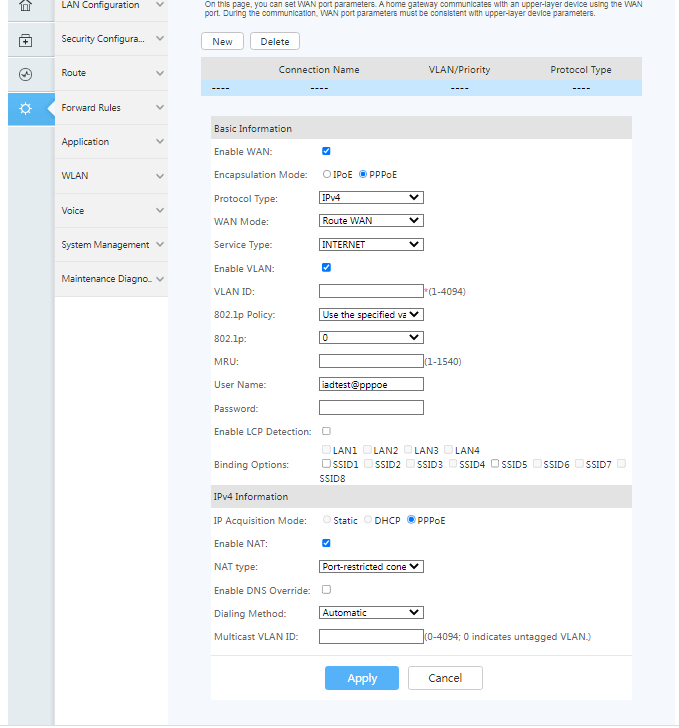Expand the Dialing Method dropdown
This screenshot has width=679, height=728.
(x=371, y=613)
